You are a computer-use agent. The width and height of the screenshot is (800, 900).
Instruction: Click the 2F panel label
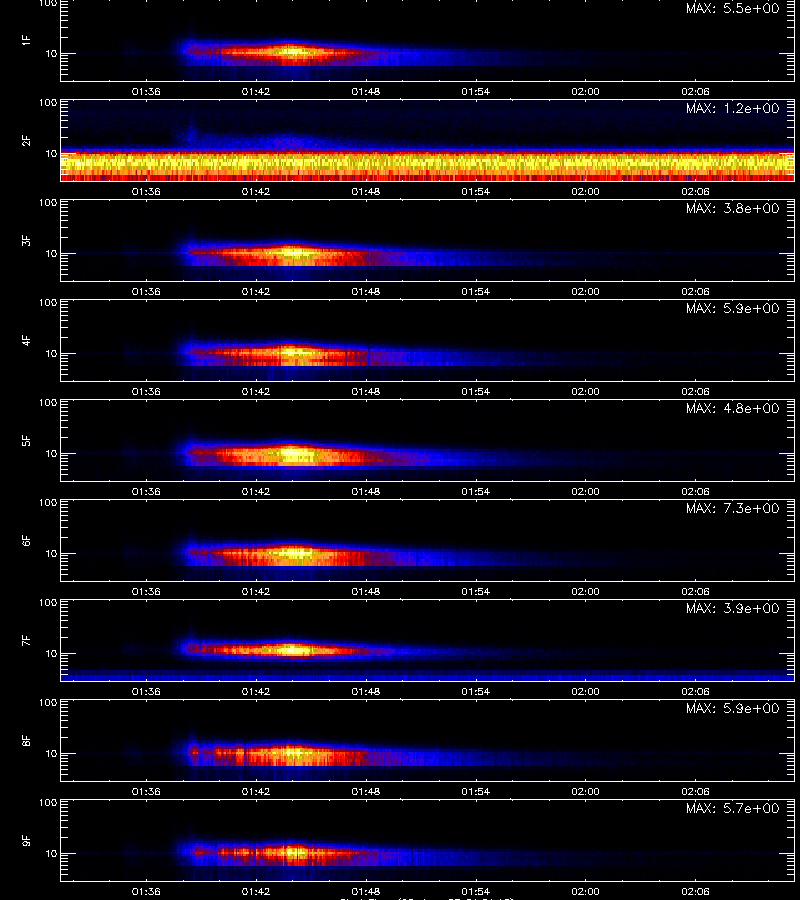coord(26,141)
